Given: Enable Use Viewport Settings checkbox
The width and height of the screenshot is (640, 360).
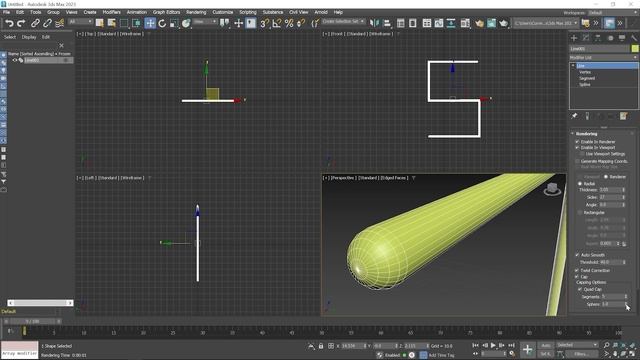Looking at the screenshot, I should point(582,154).
